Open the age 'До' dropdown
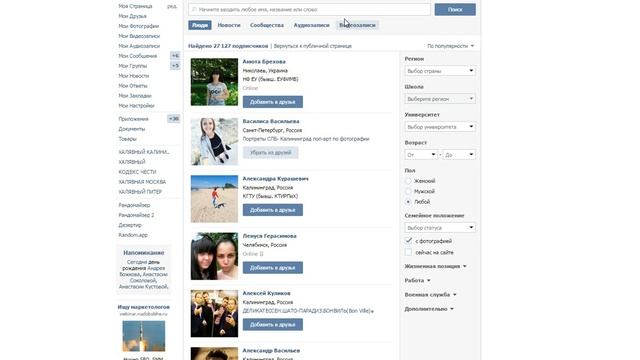The image size is (640, 360). (x=459, y=155)
